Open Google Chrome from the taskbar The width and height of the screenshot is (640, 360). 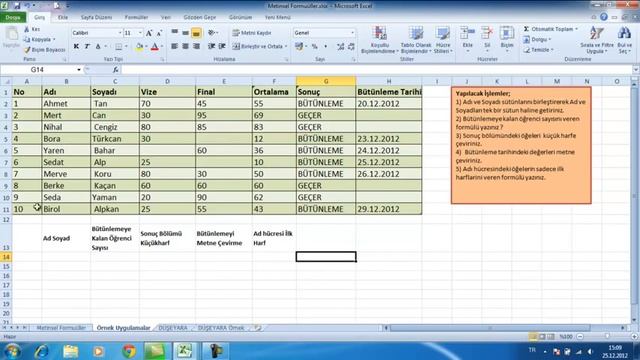(x=129, y=351)
